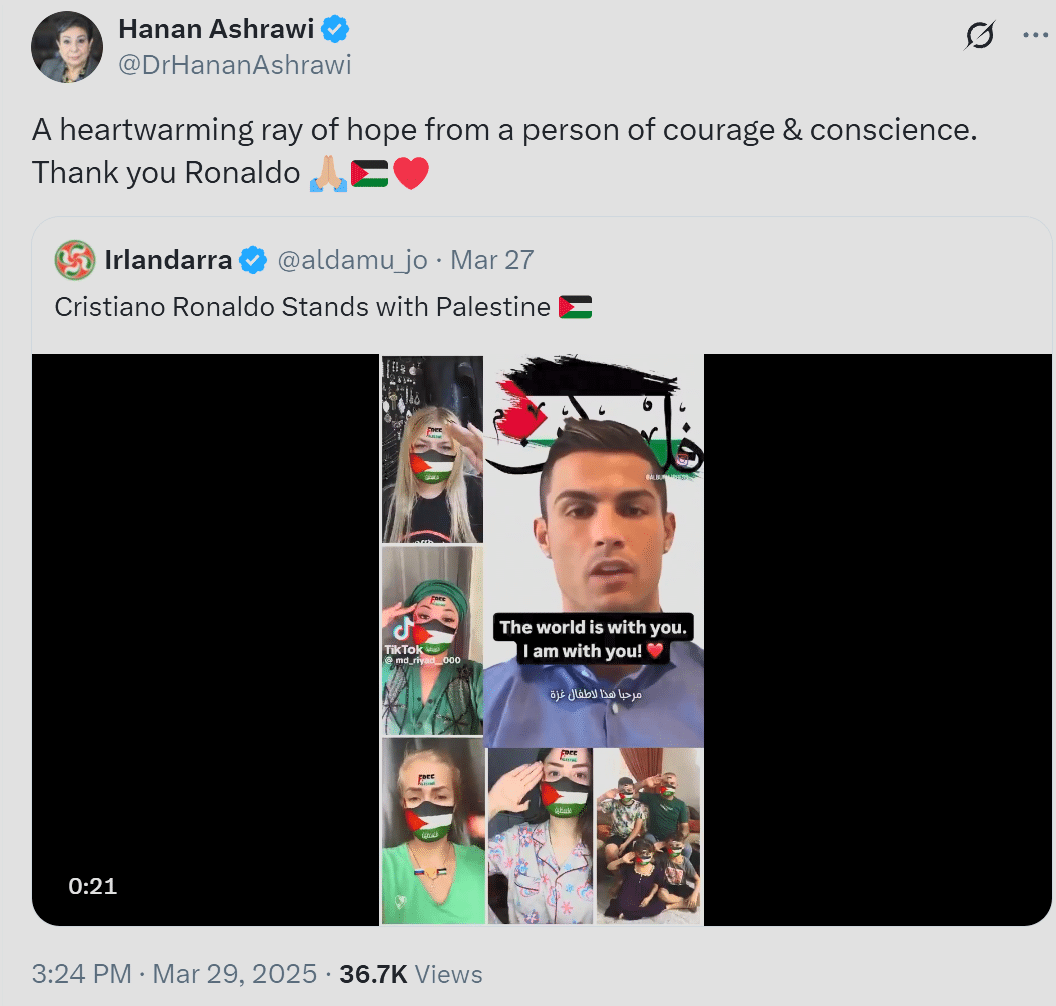1056x1006 pixels.
Task: Play the embedded video in the quoted post
Action: click(x=541, y=640)
